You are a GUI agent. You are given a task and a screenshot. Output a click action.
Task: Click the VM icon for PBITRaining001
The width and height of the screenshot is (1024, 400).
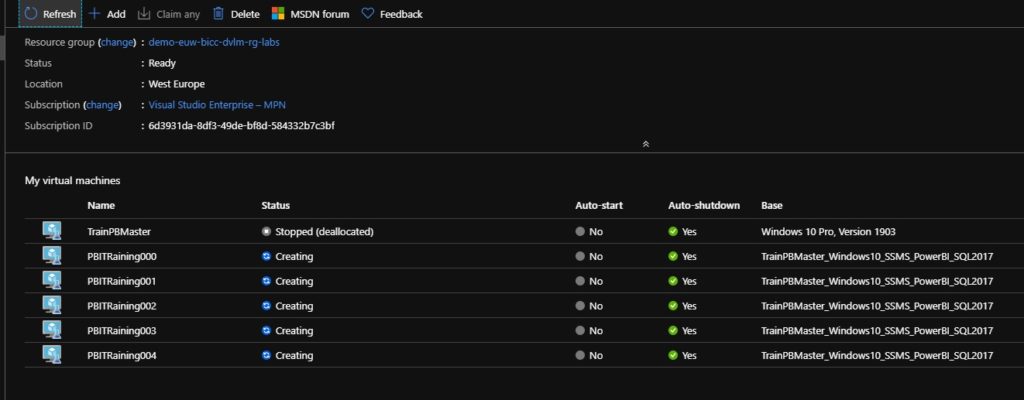(x=52, y=281)
